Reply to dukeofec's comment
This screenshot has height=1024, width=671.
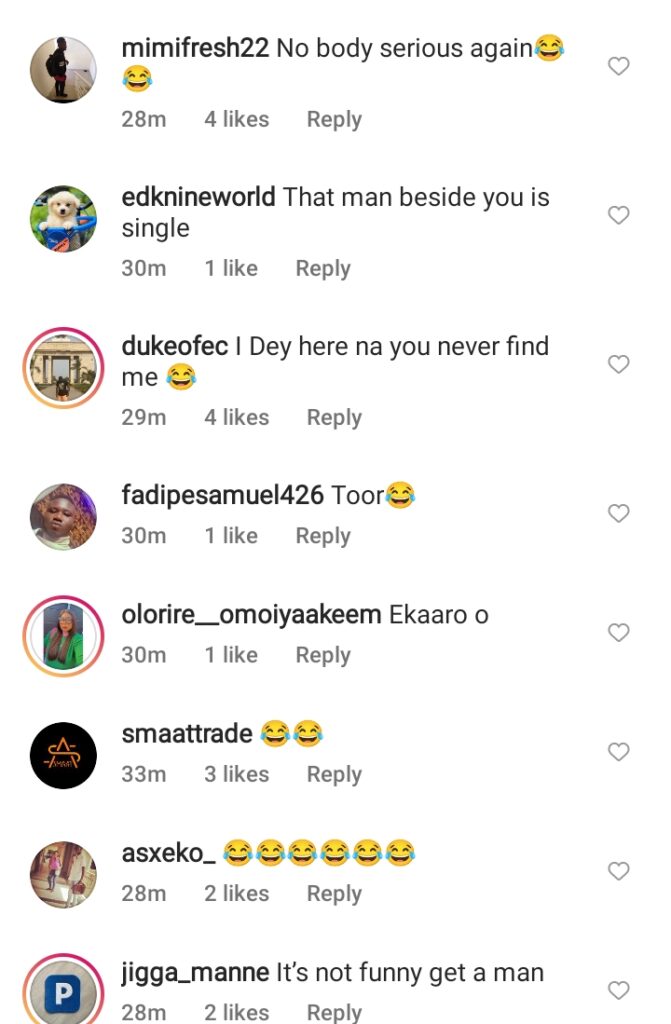click(x=334, y=418)
